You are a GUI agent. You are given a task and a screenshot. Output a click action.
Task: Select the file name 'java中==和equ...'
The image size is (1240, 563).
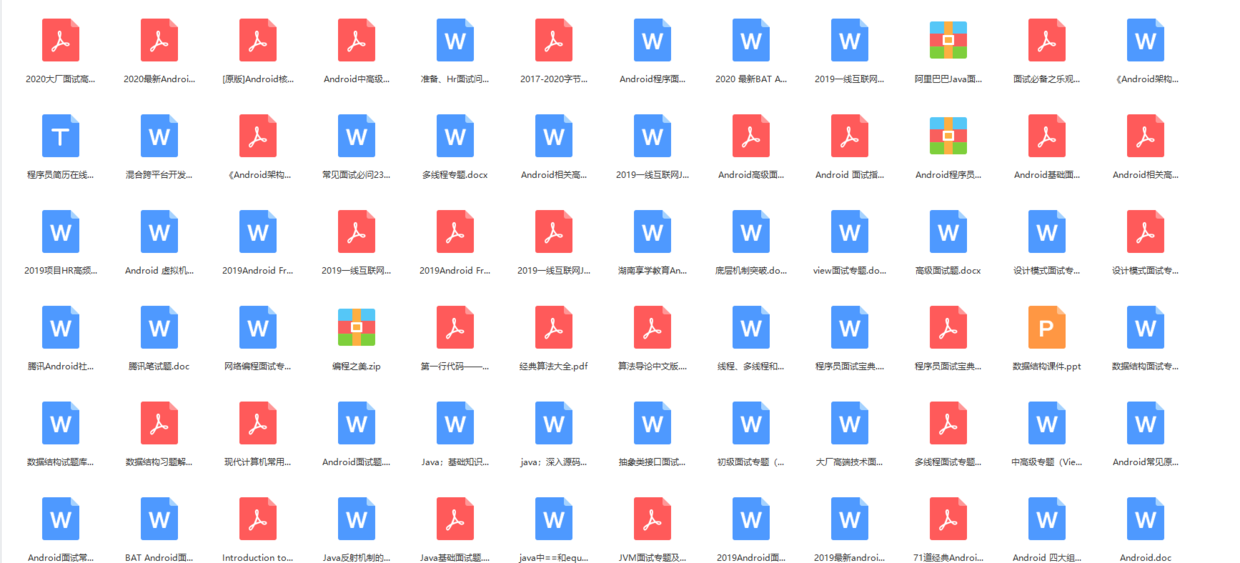click(x=553, y=558)
